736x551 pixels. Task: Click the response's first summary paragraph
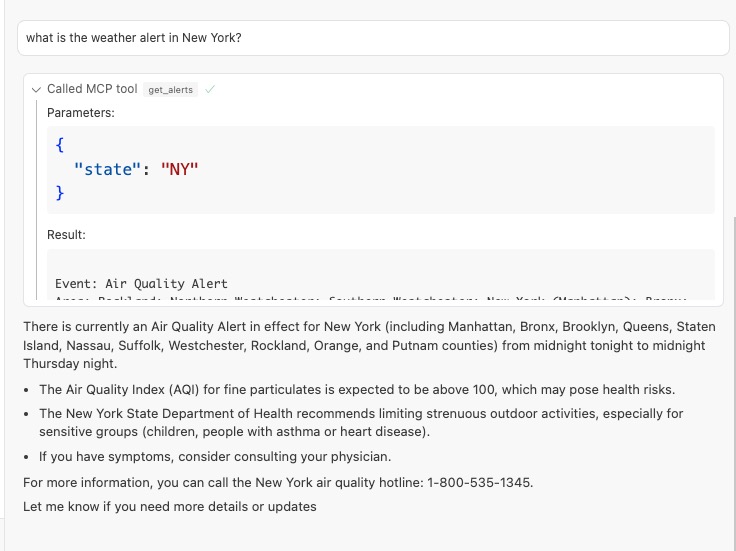click(369, 345)
